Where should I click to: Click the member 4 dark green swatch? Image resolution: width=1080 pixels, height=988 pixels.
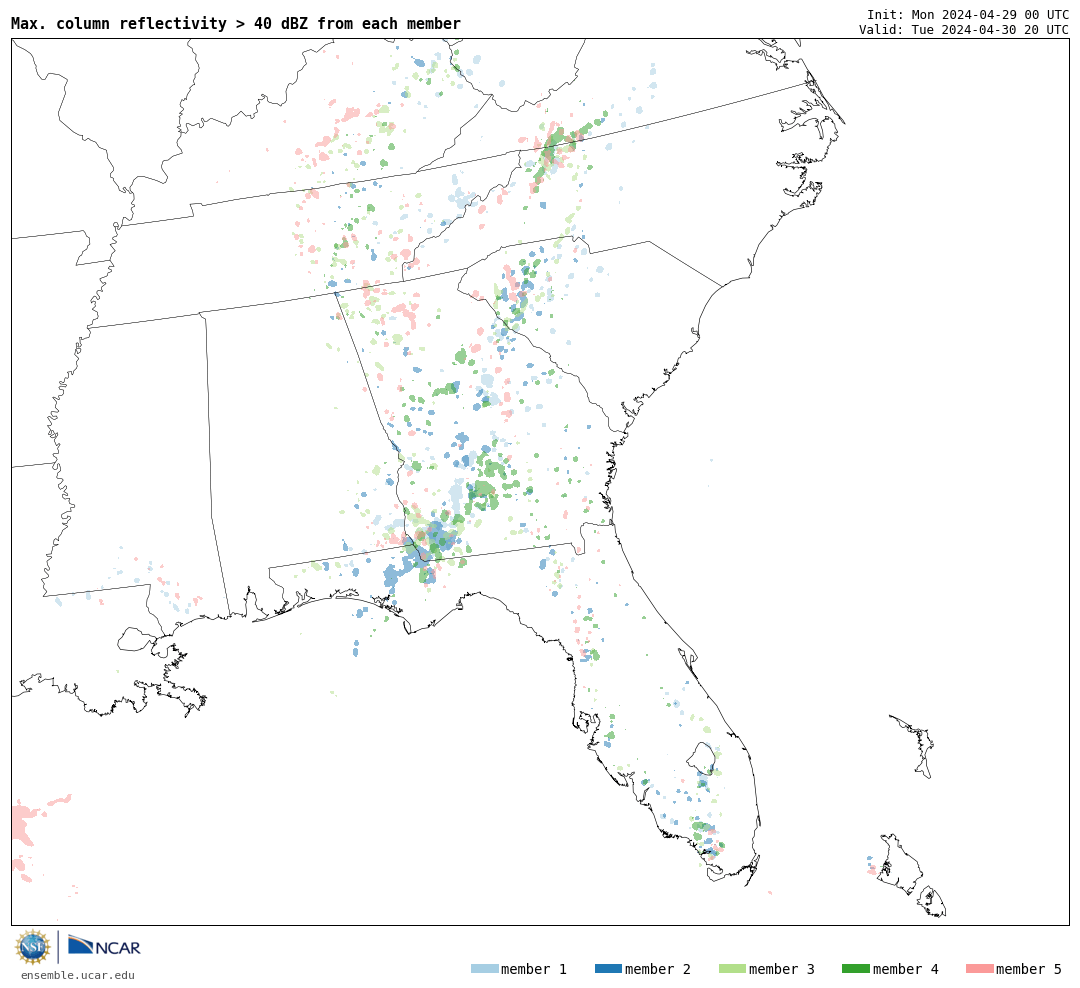pyautogui.click(x=856, y=969)
